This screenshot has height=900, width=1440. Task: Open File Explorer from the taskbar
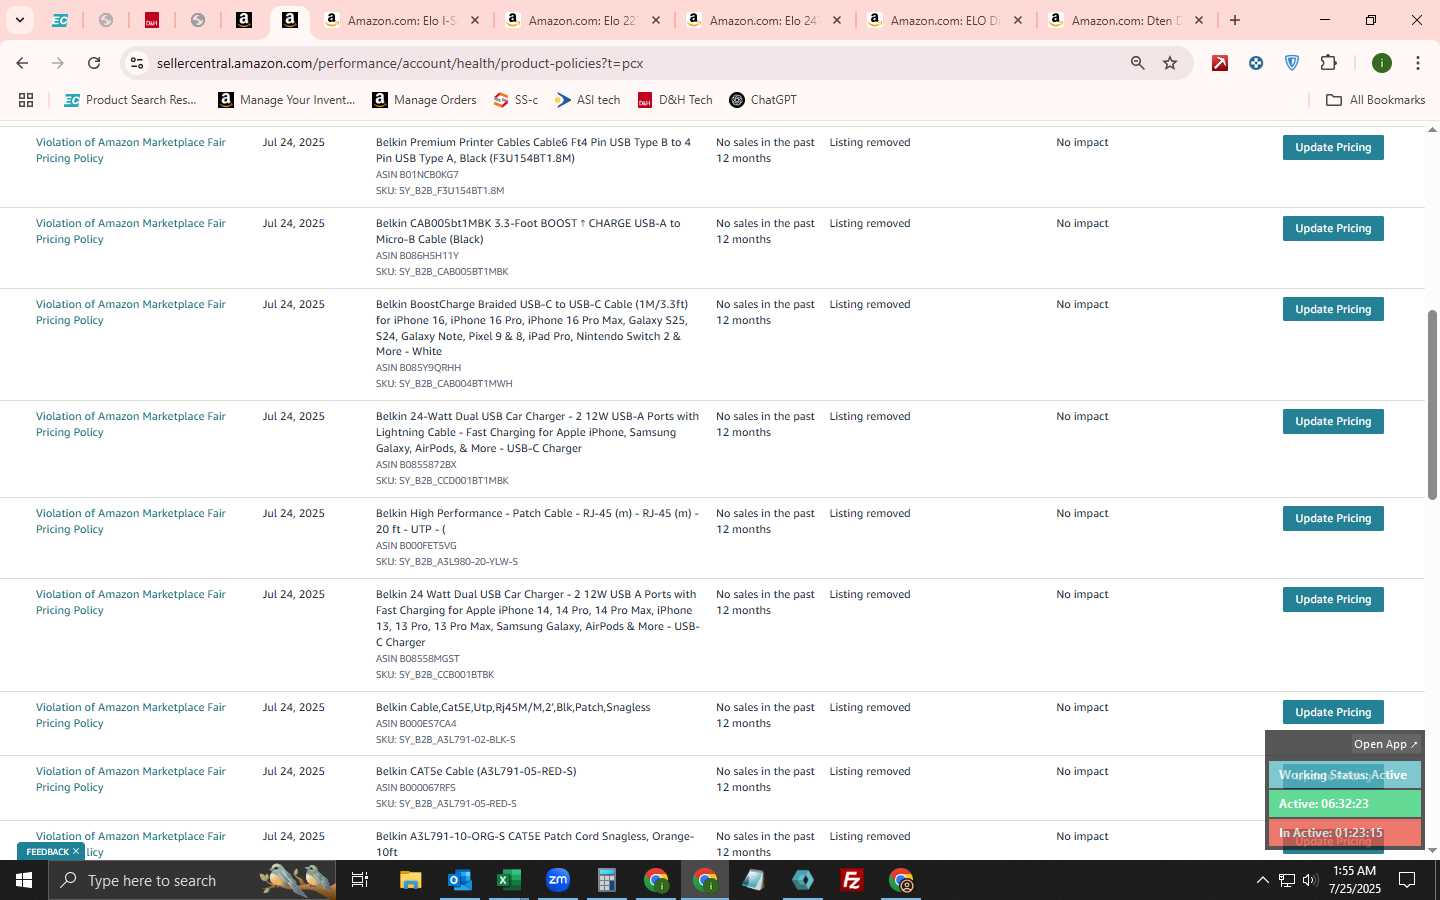click(x=411, y=880)
